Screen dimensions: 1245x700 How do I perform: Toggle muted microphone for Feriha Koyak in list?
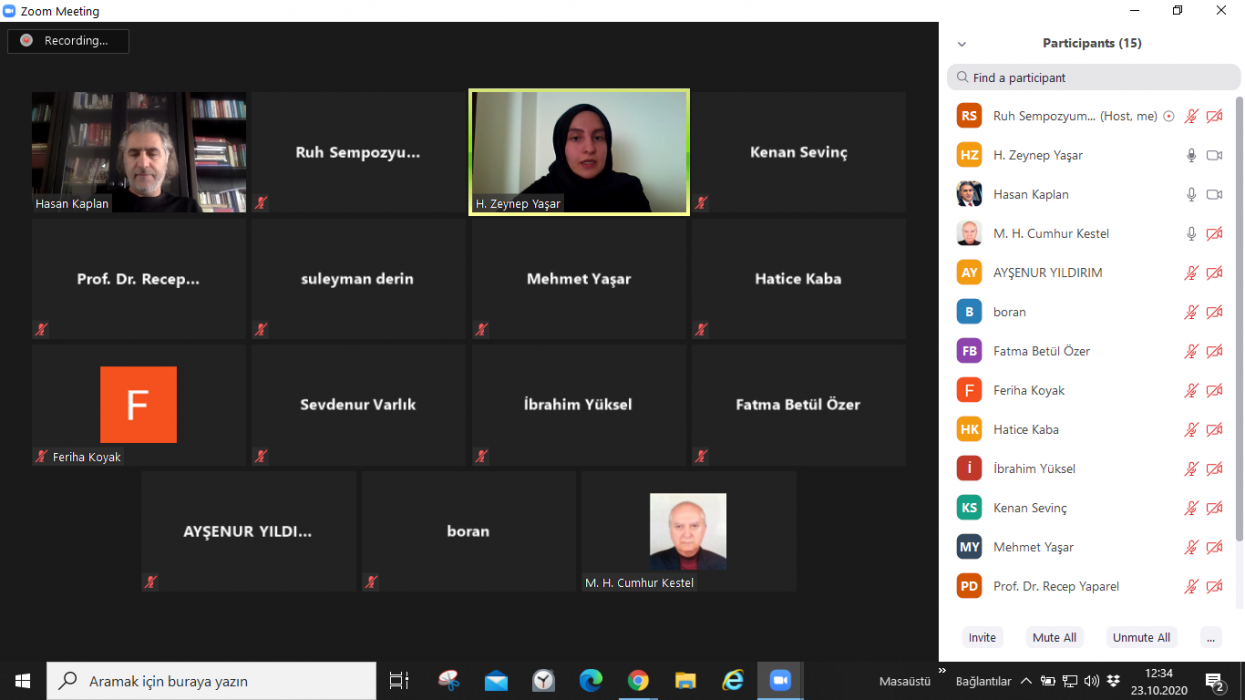pos(1191,390)
